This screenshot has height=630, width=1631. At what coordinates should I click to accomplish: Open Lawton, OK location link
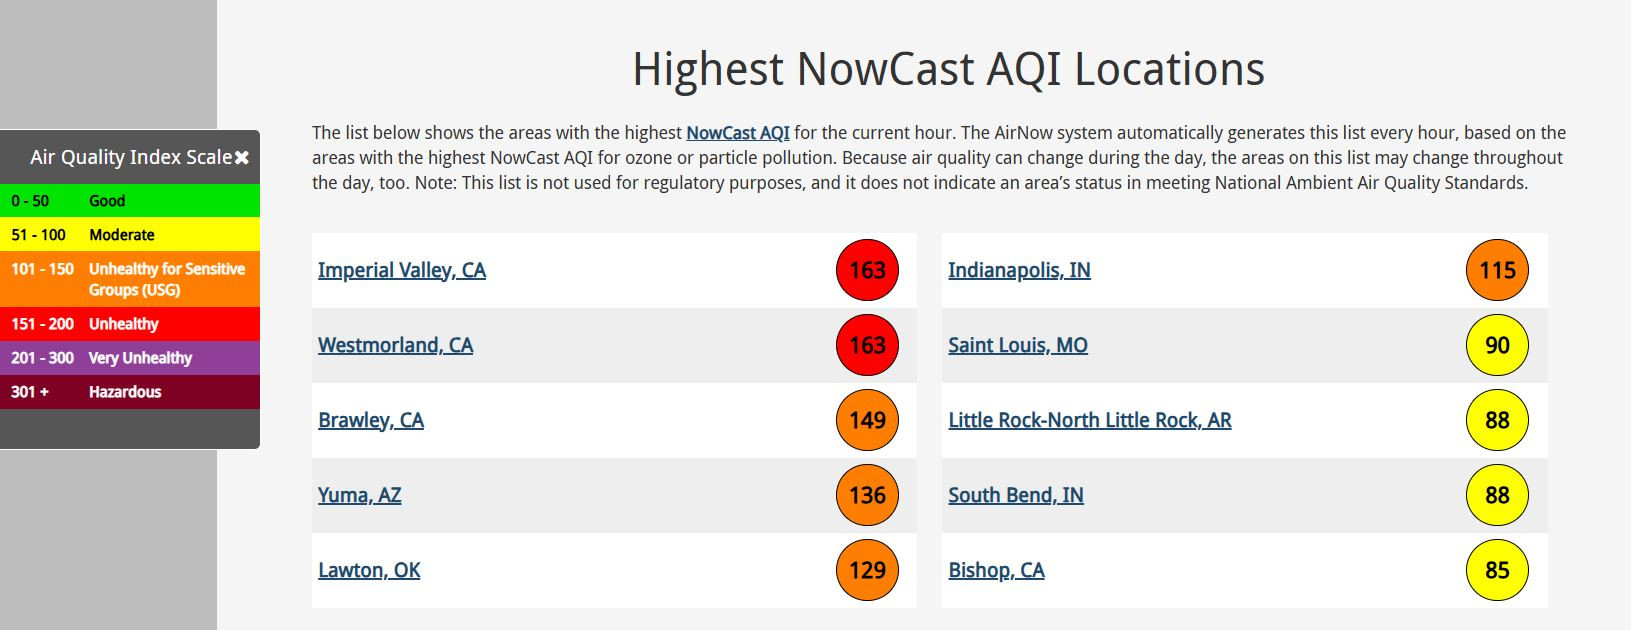369,570
